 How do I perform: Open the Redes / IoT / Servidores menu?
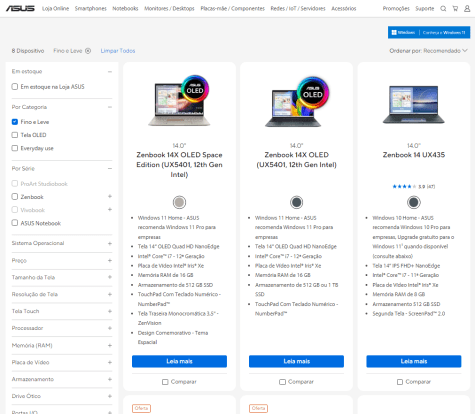click(298, 9)
